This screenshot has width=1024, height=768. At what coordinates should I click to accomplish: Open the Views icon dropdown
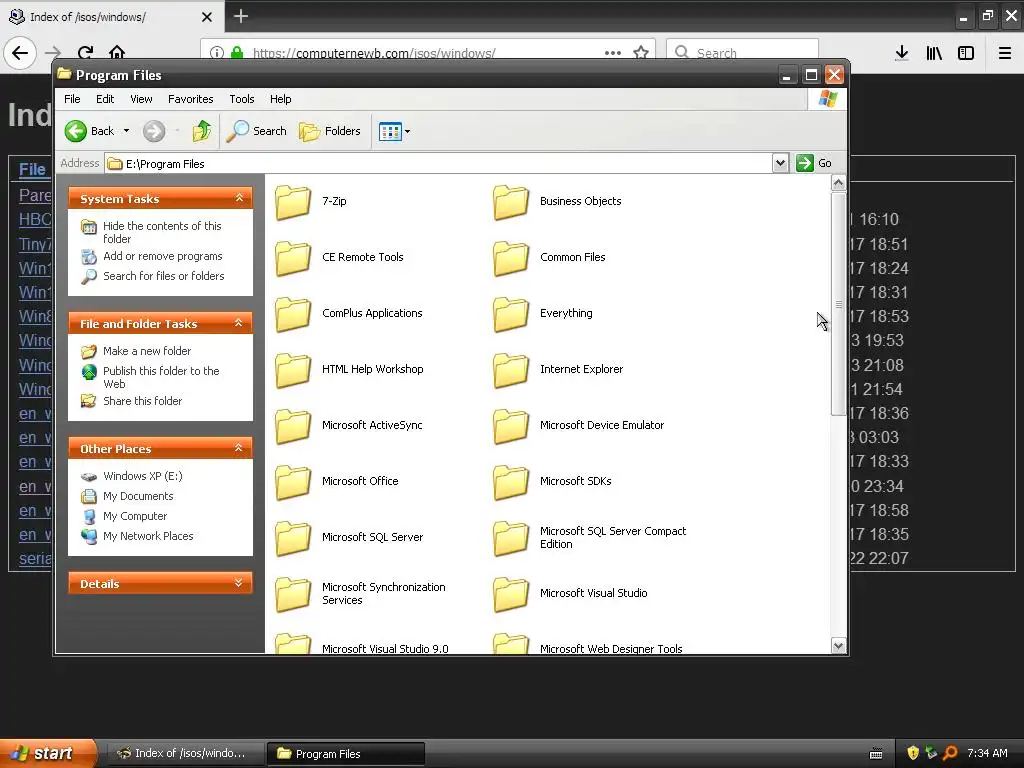click(394, 131)
